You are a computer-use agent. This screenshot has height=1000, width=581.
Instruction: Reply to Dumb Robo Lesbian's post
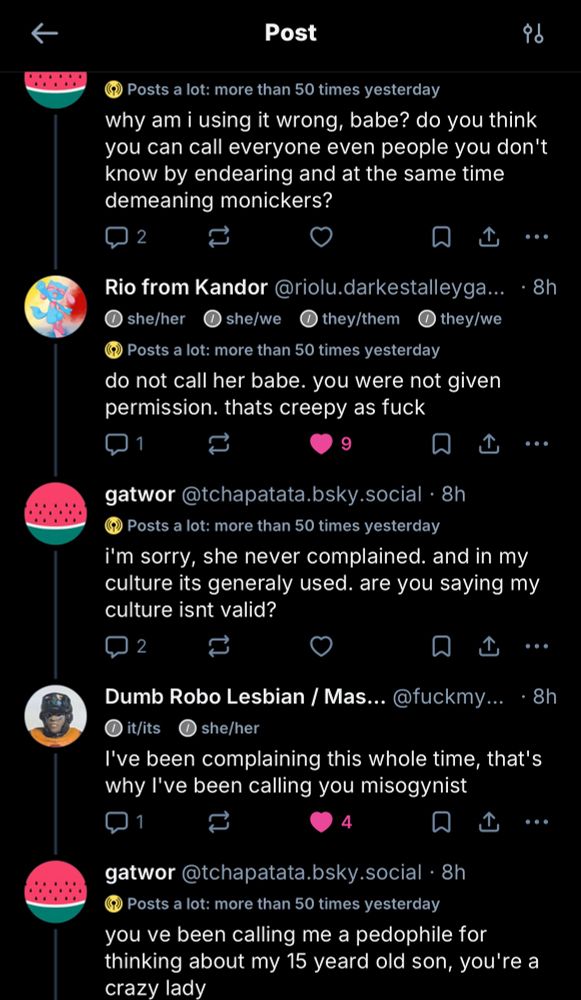[x=117, y=821]
